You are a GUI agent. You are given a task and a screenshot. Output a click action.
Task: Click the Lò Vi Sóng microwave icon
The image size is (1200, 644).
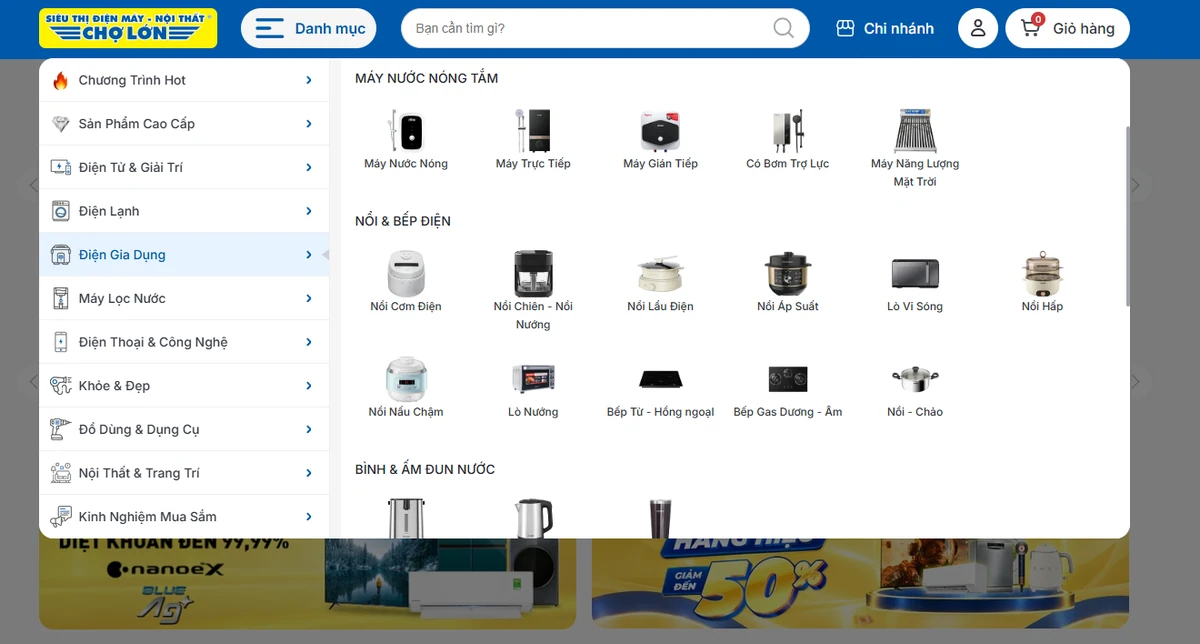[x=915, y=273]
